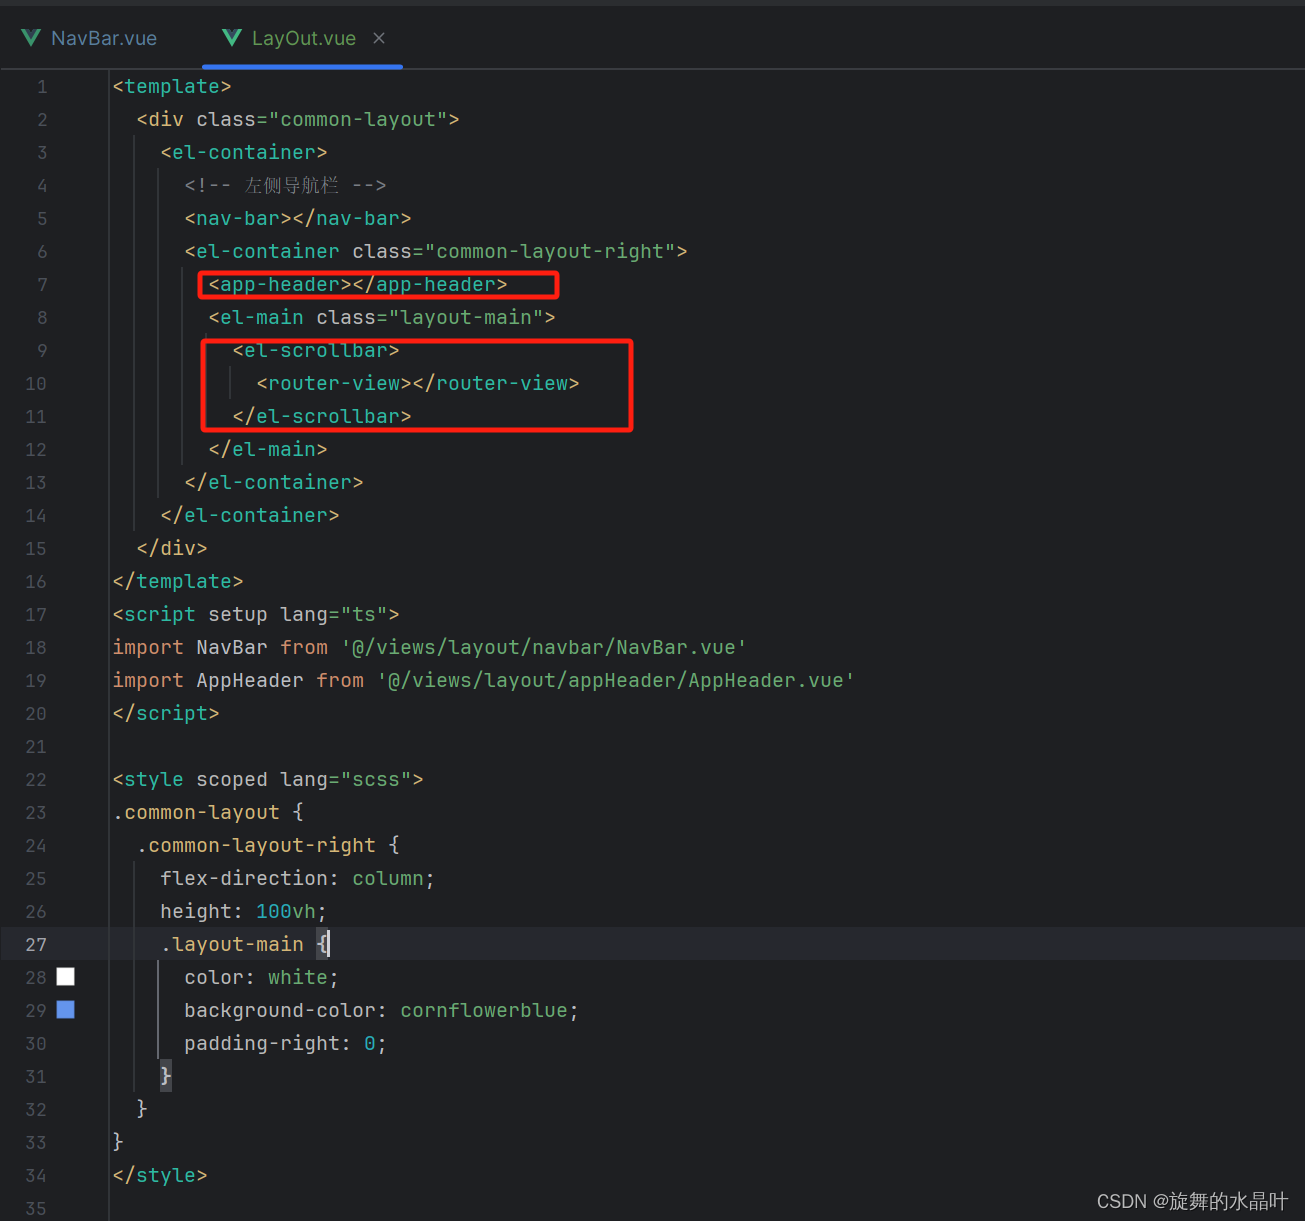This screenshot has height=1221, width=1305.
Task: Click the 左侧导航栏 comment line
Action: click(x=285, y=185)
